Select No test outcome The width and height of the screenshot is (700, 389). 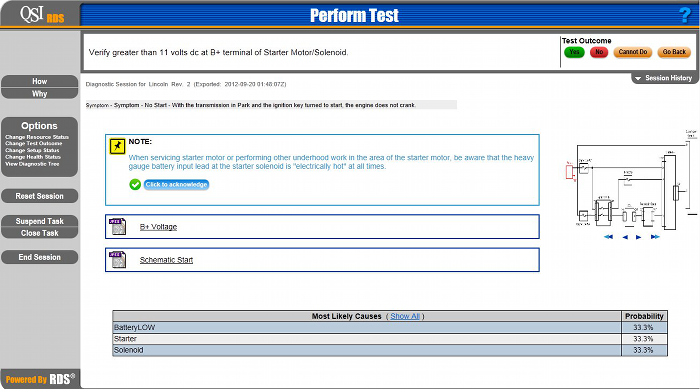tap(599, 52)
